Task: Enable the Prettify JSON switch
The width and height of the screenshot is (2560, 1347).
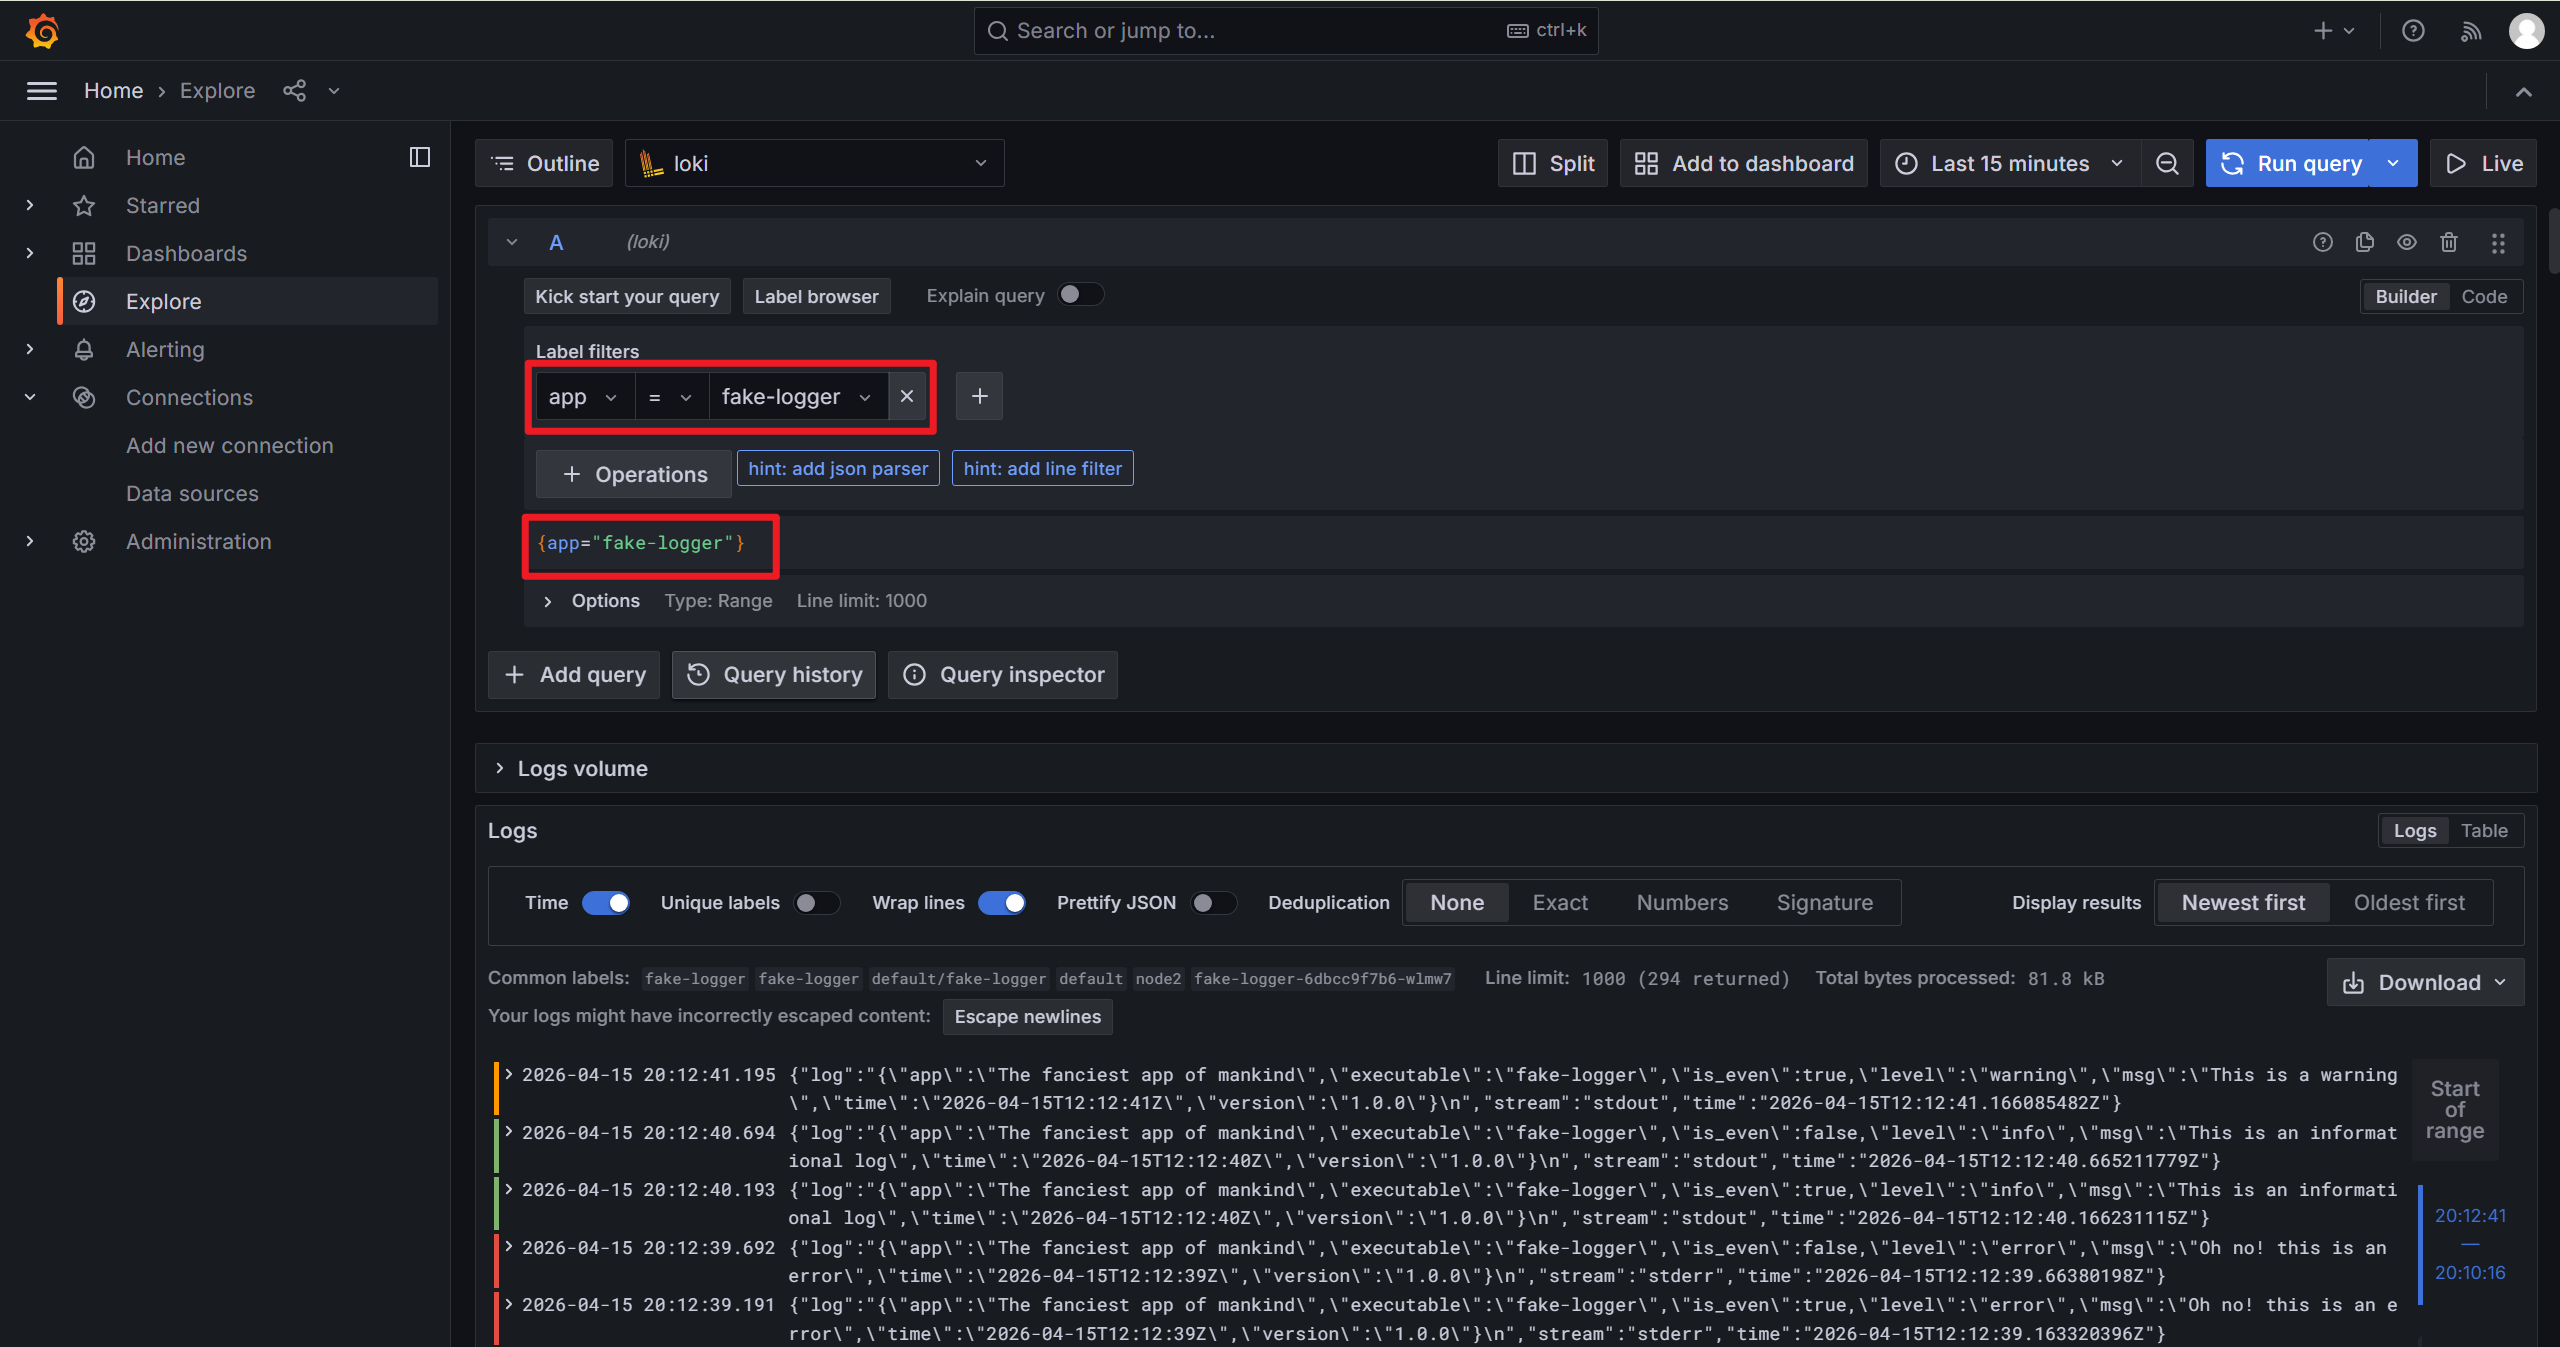Action: [x=1213, y=903]
